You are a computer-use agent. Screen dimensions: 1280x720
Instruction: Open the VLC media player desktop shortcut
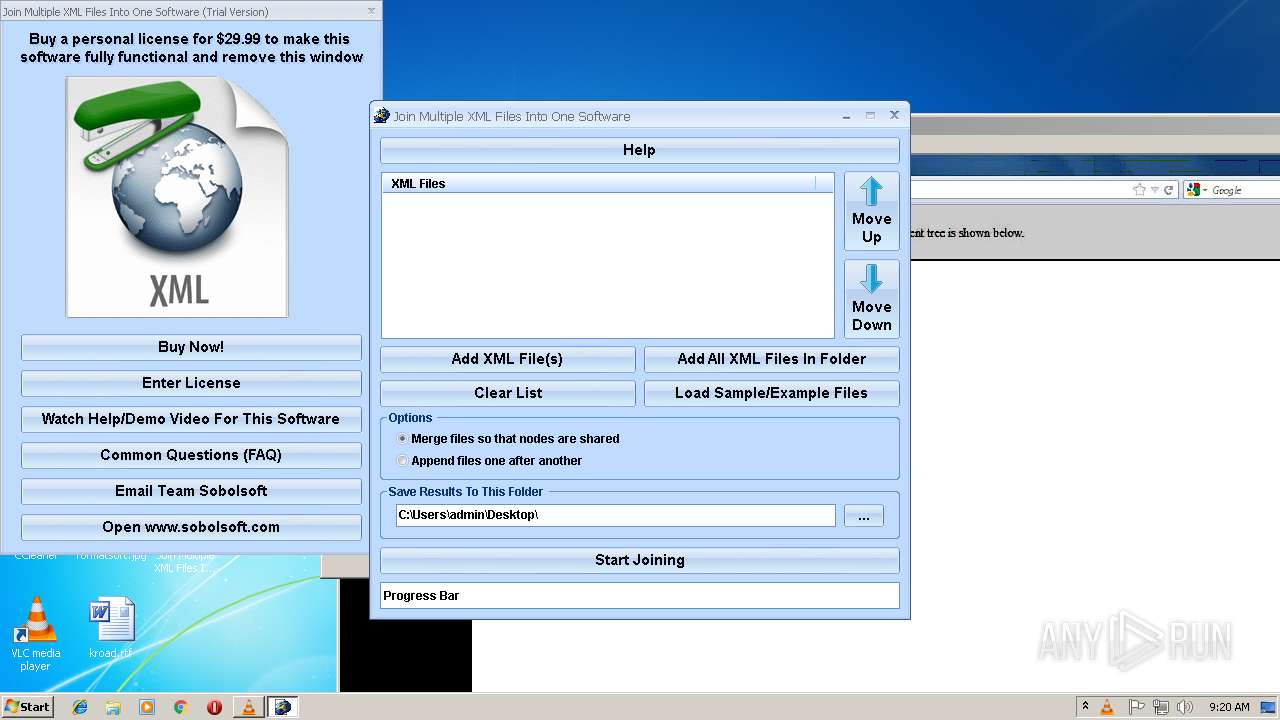tap(35, 633)
